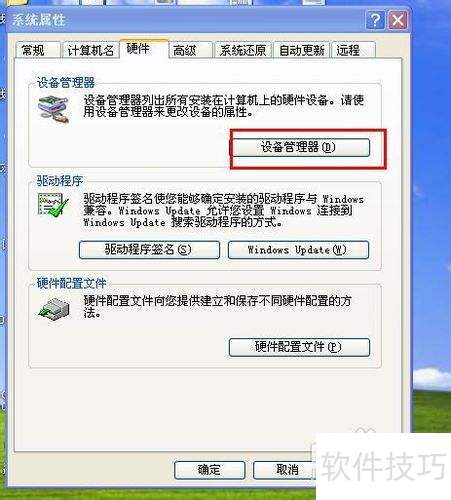The image size is (451, 500).
Task: Open 硬件配置文件(P) button
Action: (299, 347)
